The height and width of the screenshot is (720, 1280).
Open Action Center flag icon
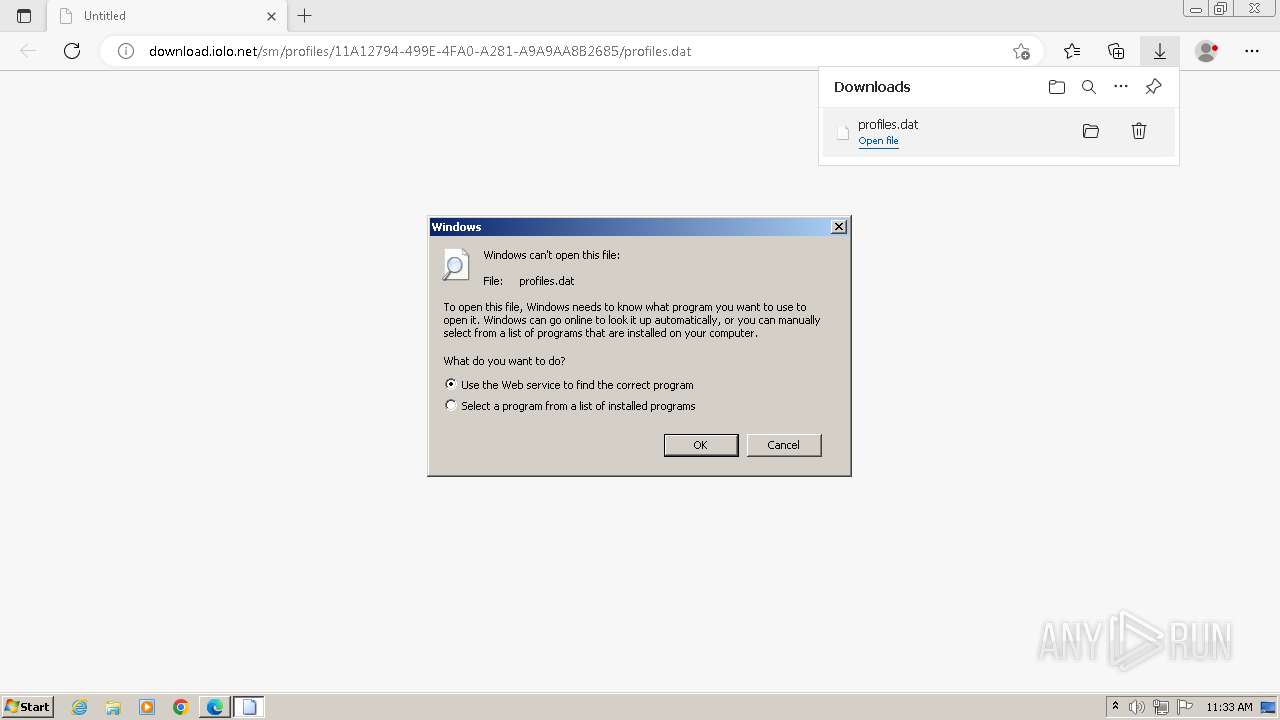tap(1185, 707)
